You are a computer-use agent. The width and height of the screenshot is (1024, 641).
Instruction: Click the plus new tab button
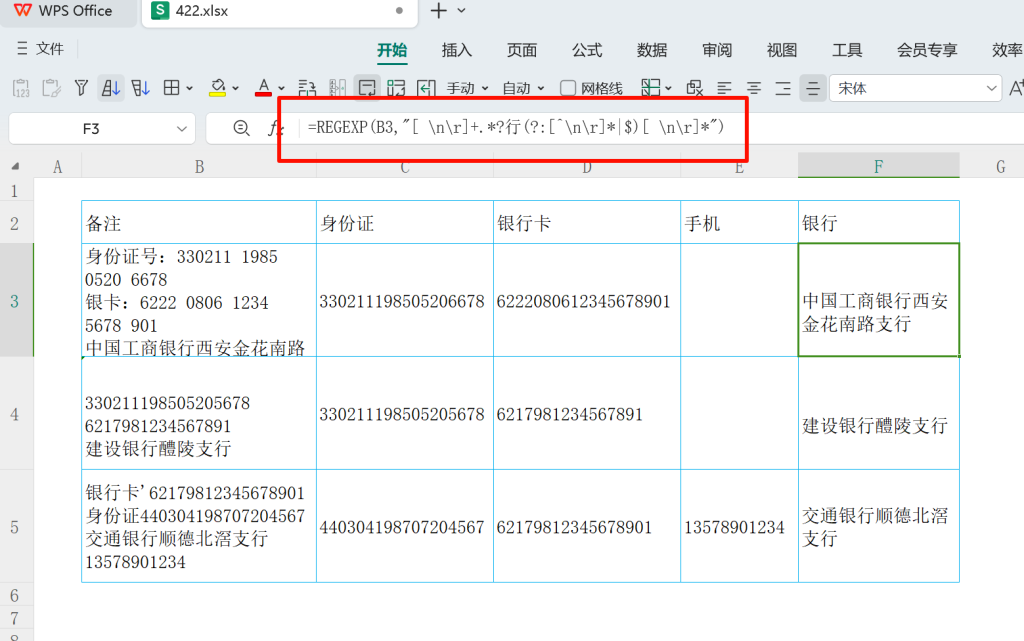tap(438, 10)
